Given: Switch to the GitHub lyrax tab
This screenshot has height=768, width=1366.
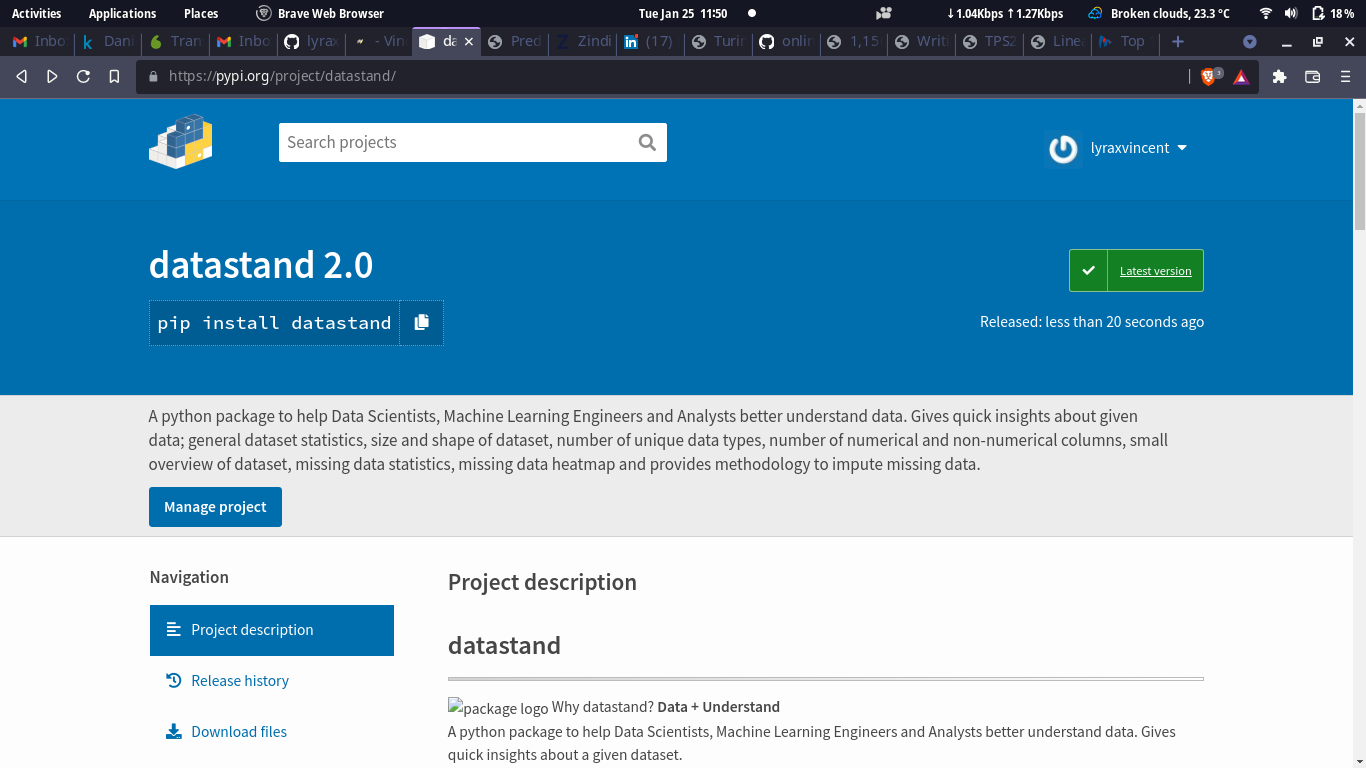Looking at the screenshot, I should pos(310,41).
